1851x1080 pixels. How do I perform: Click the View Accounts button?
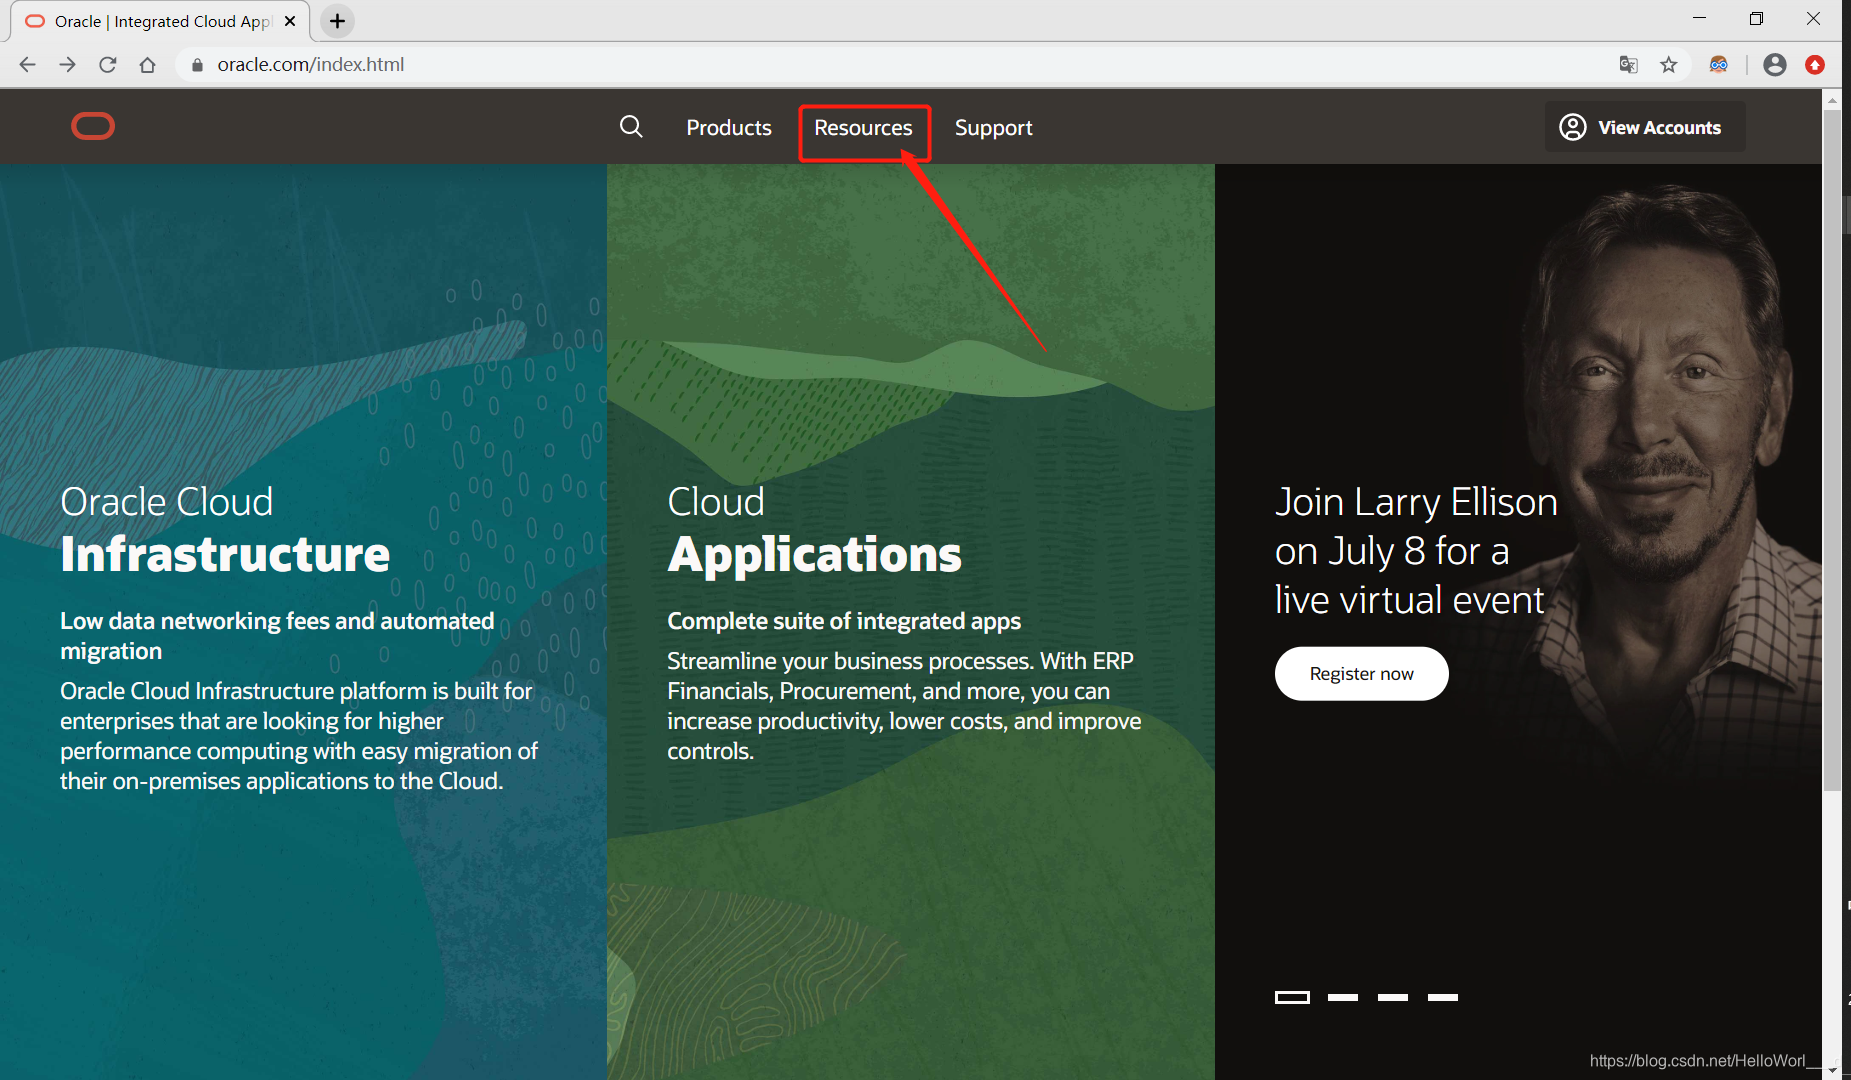click(1645, 127)
